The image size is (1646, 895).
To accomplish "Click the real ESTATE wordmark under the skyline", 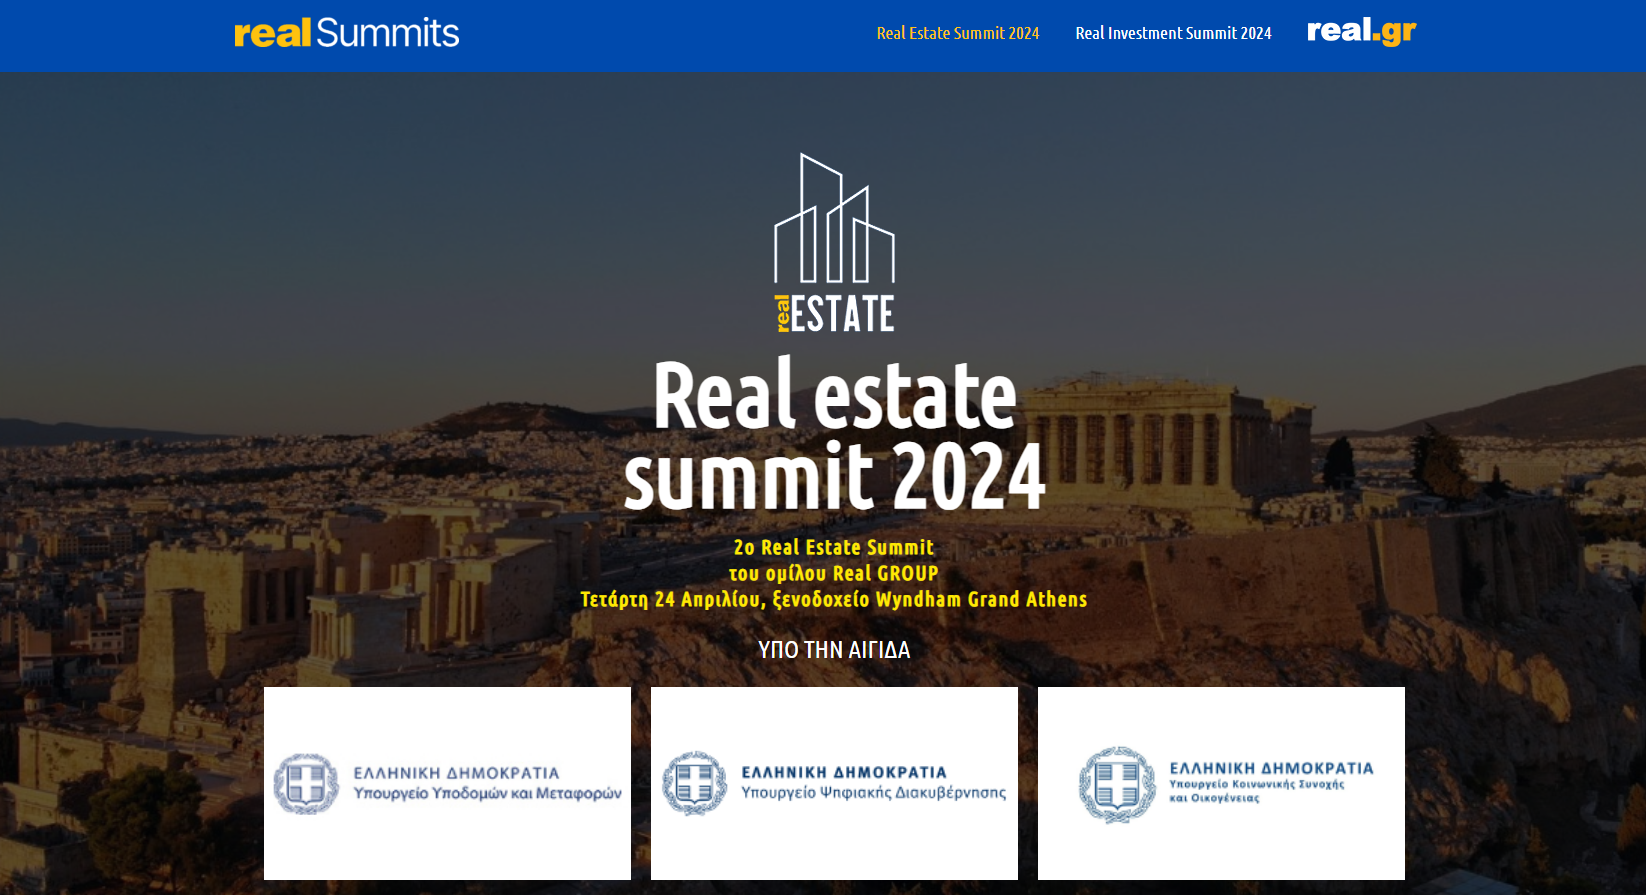I will (x=835, y=314).
